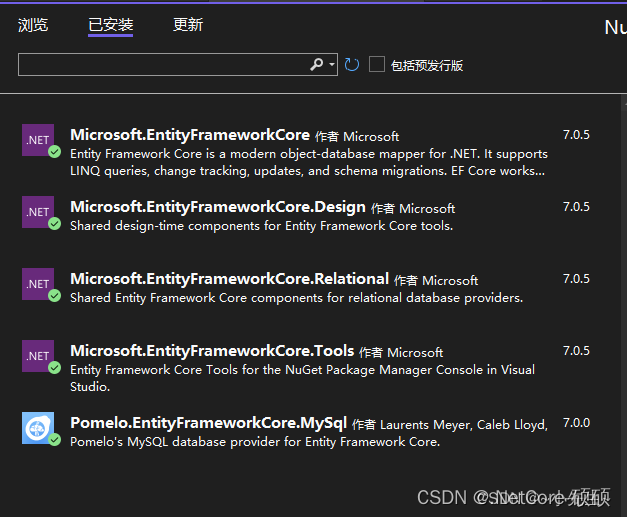Screen dimensions: 627x517
Task: Click the 'Shared Entity Framework Core components' description
Action: (x=296, y=298)
